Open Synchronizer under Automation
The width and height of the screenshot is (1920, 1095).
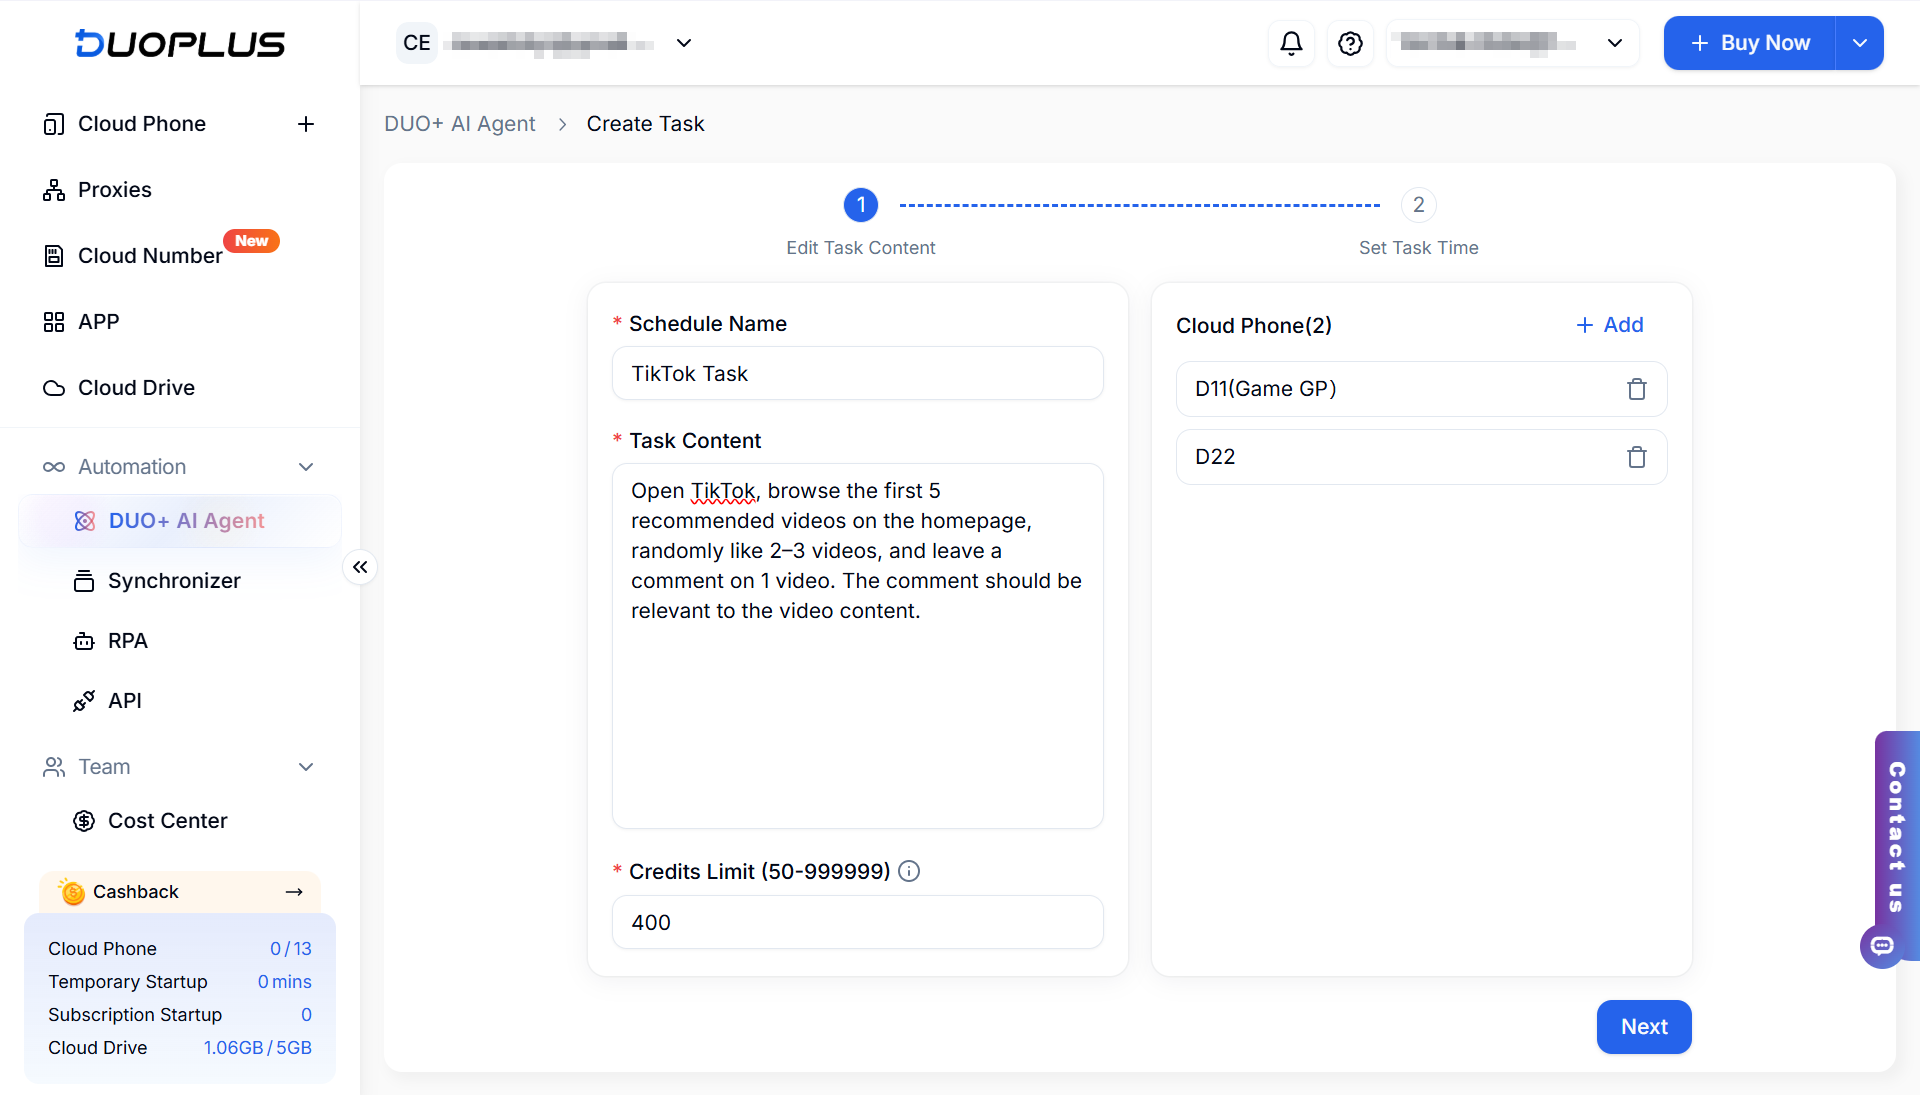coord(174,581)
